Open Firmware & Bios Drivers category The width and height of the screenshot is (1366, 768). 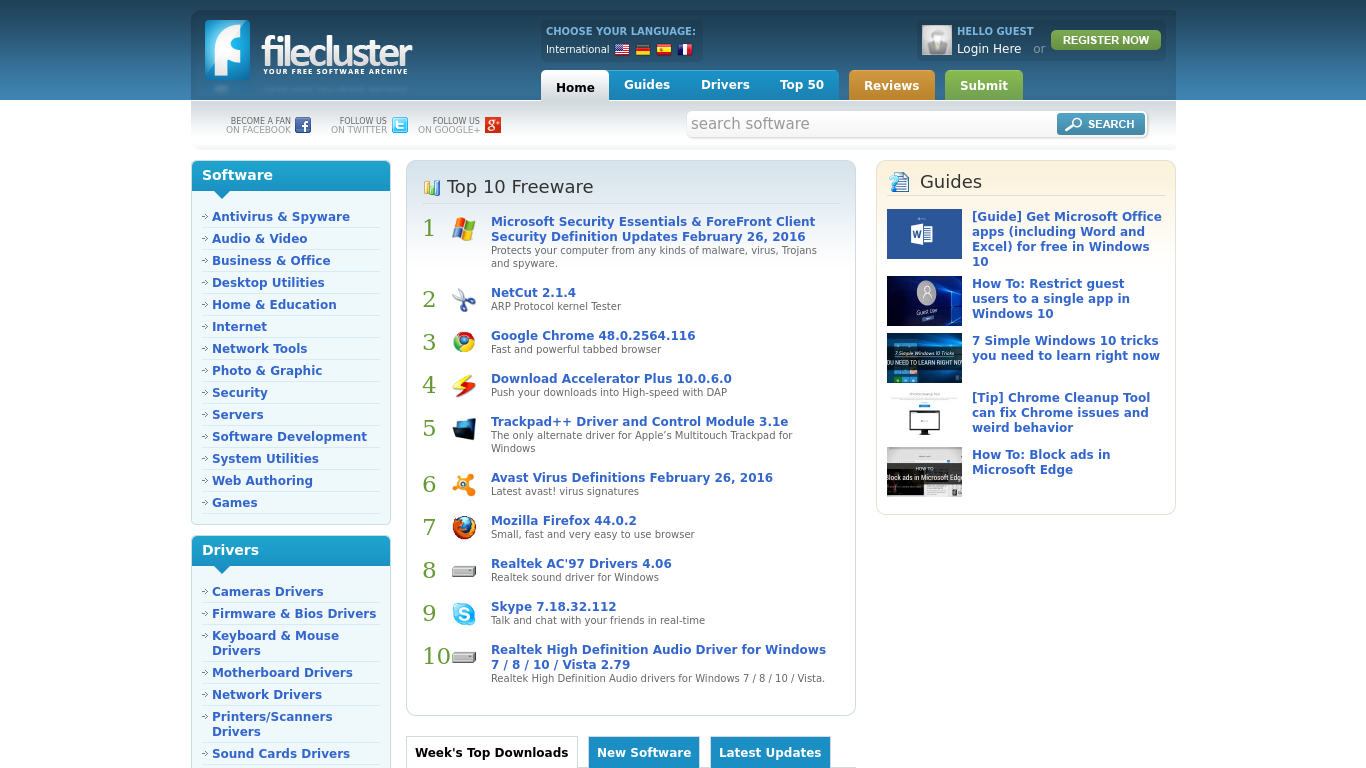pos(294,614)
